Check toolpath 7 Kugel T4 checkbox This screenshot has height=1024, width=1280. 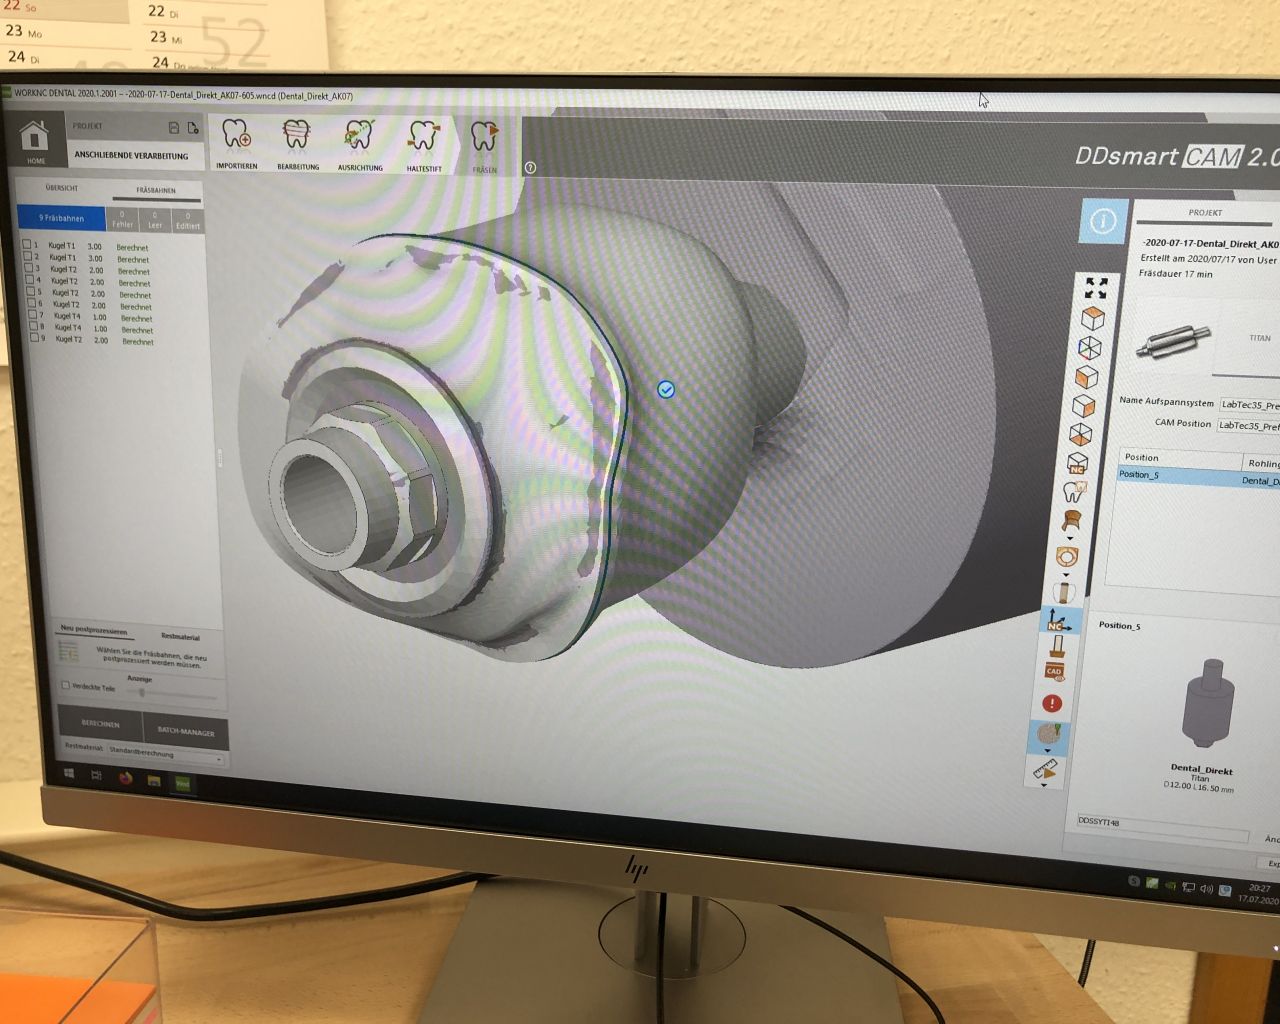(x=33, y=314)
